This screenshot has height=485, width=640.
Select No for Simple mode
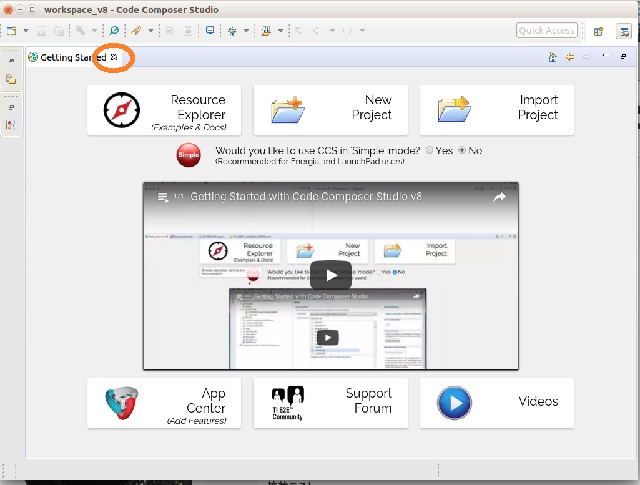[x=462, y=150]
